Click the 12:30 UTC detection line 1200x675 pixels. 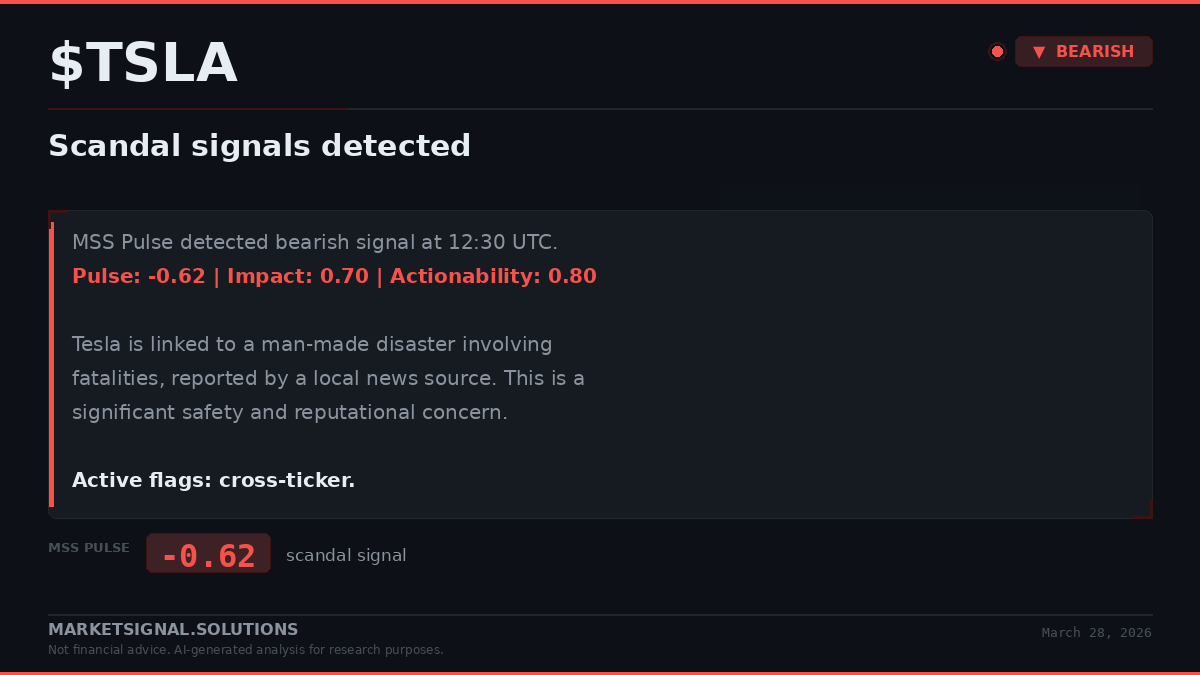coord(315,242)
